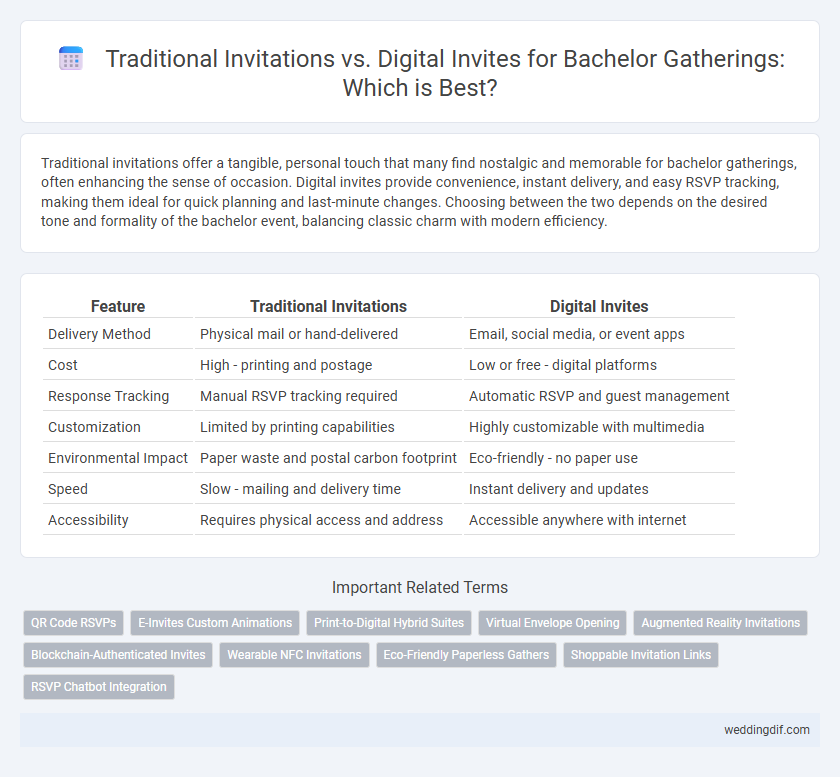Select the Environmental Impact row label
Screen dimensions: 840x777
click(118, 458)
